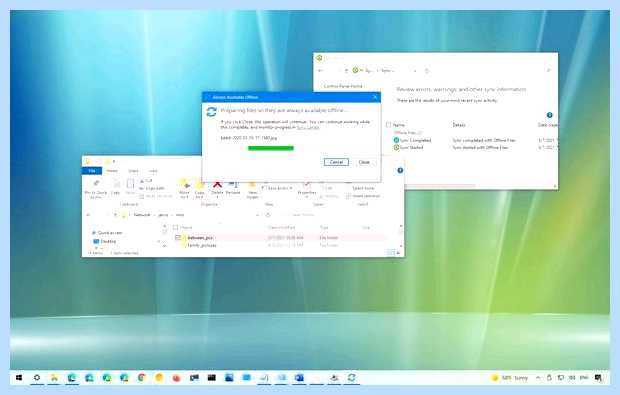Switch to the Share ribbon tab
Viewport: 620px width, 395px height.
(133, 171)
